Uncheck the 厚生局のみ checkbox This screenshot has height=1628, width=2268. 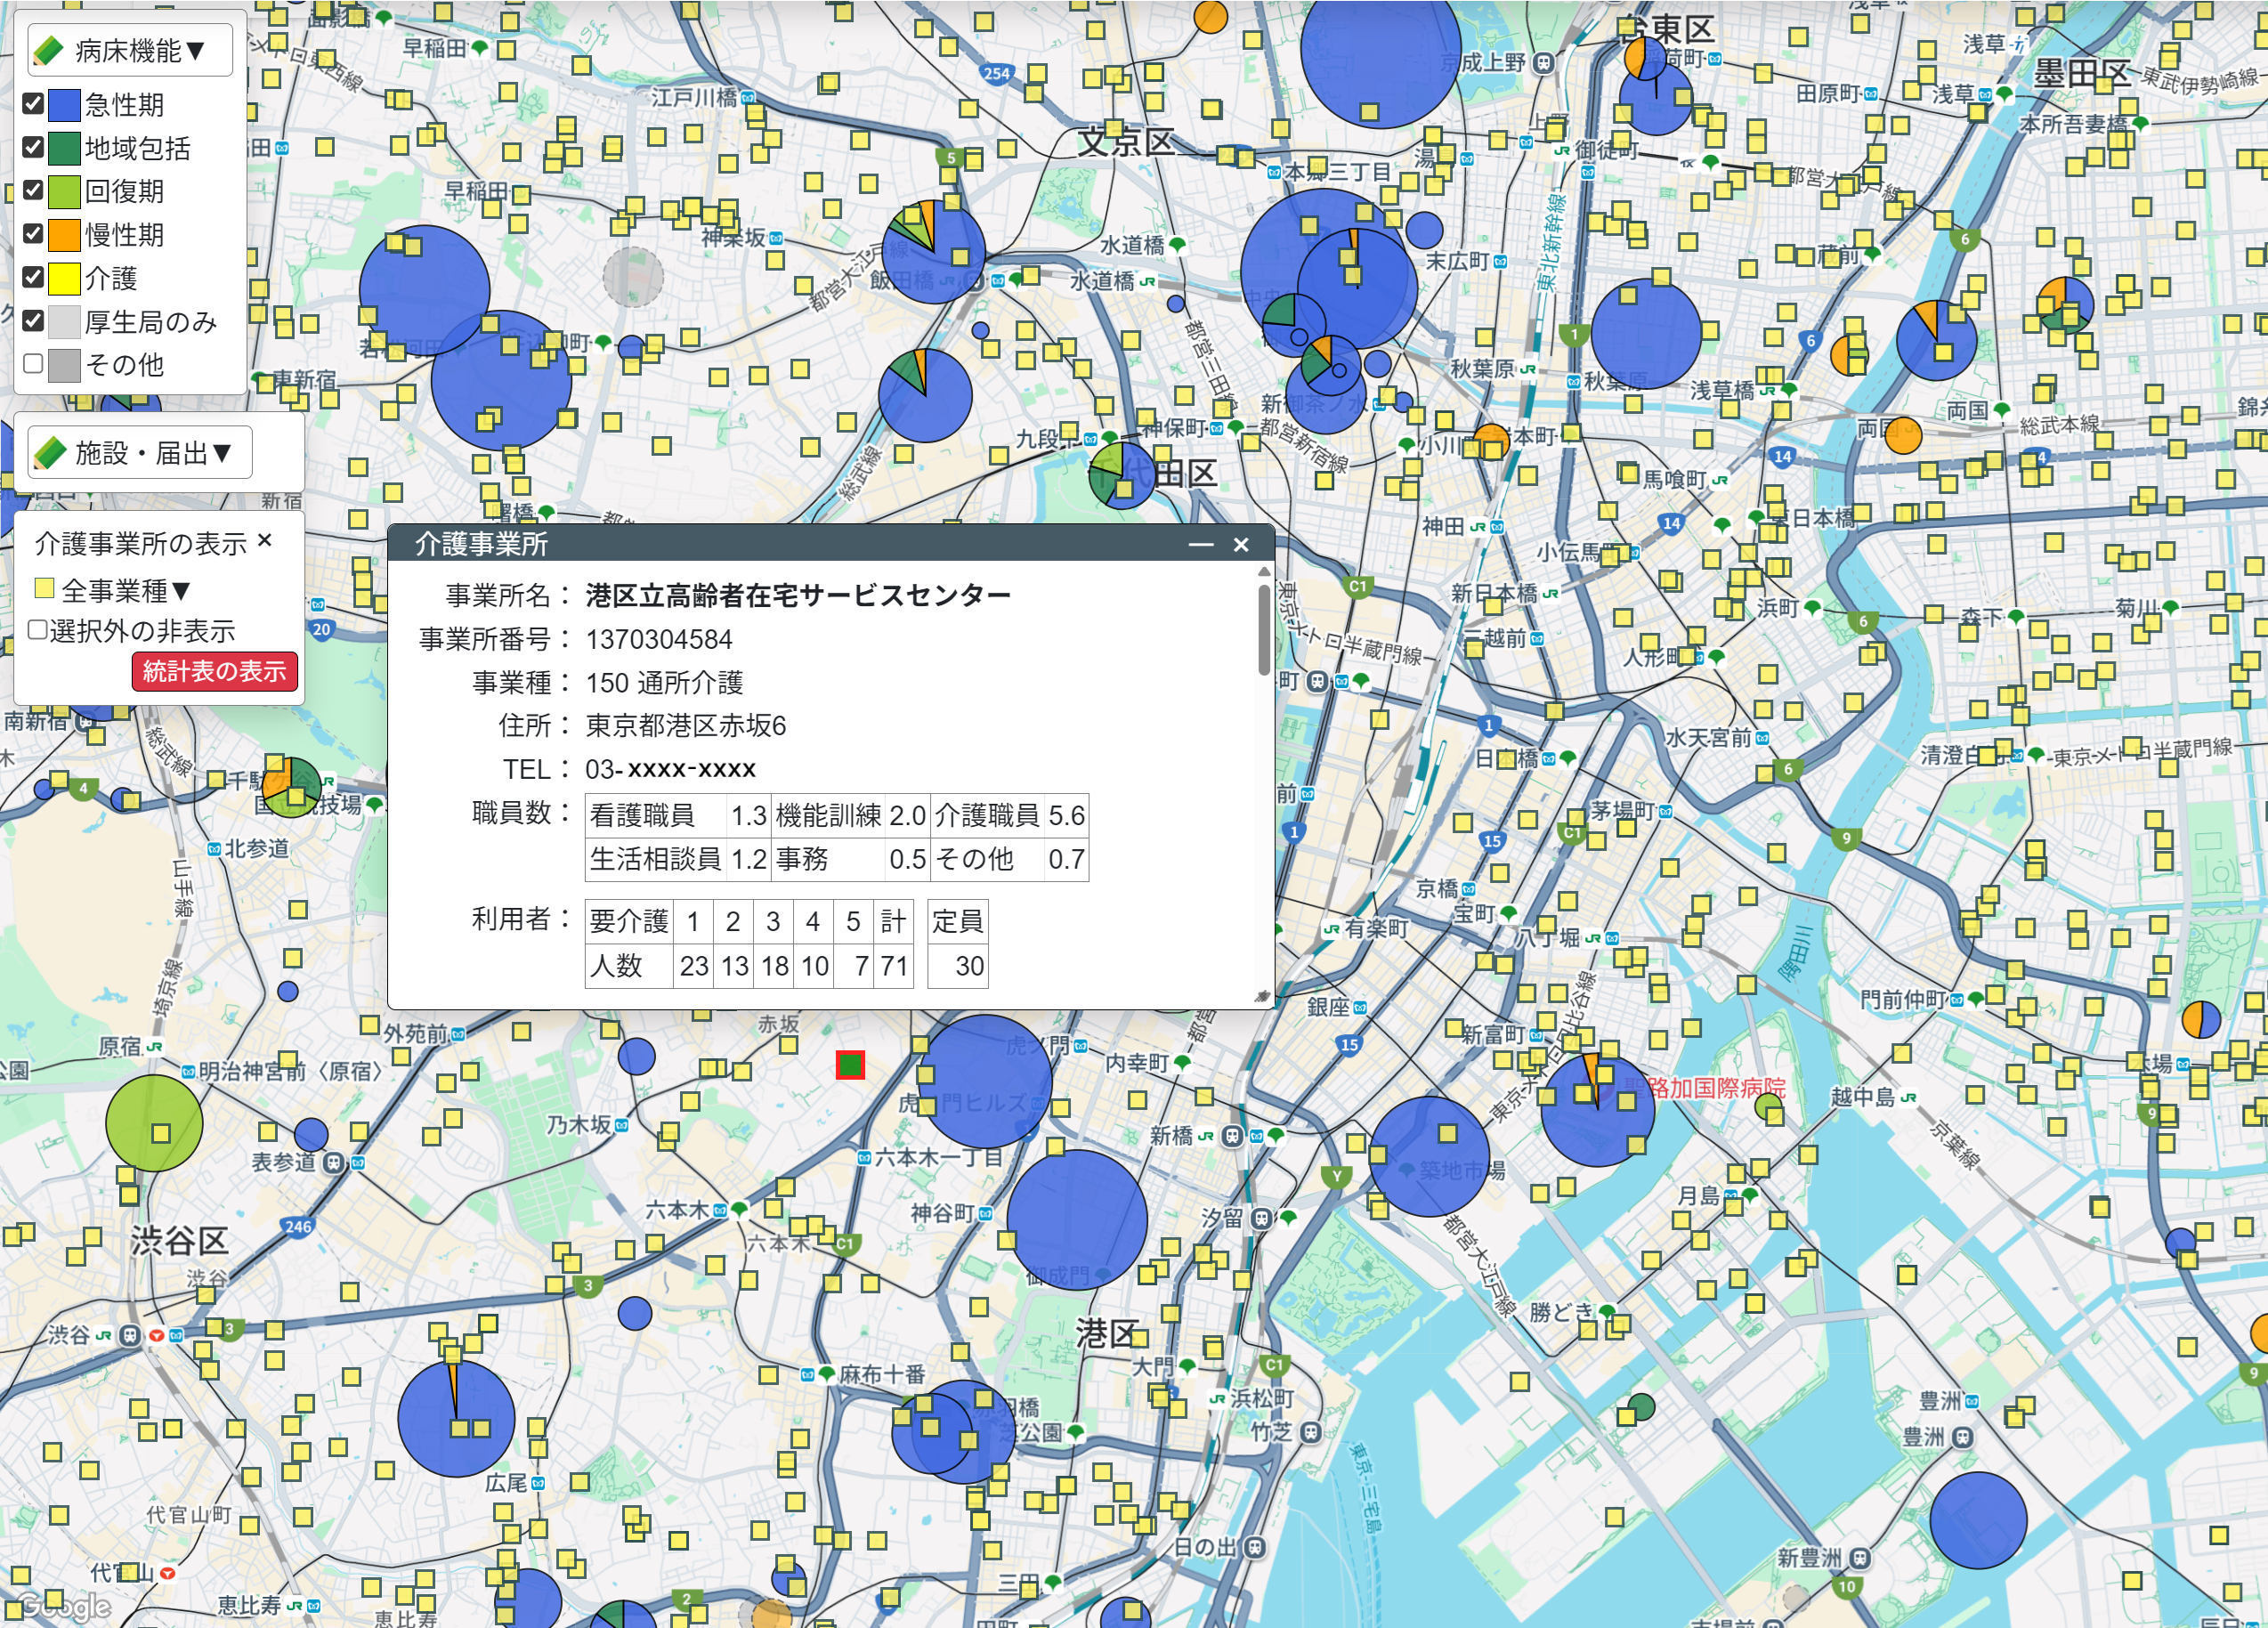33,321
